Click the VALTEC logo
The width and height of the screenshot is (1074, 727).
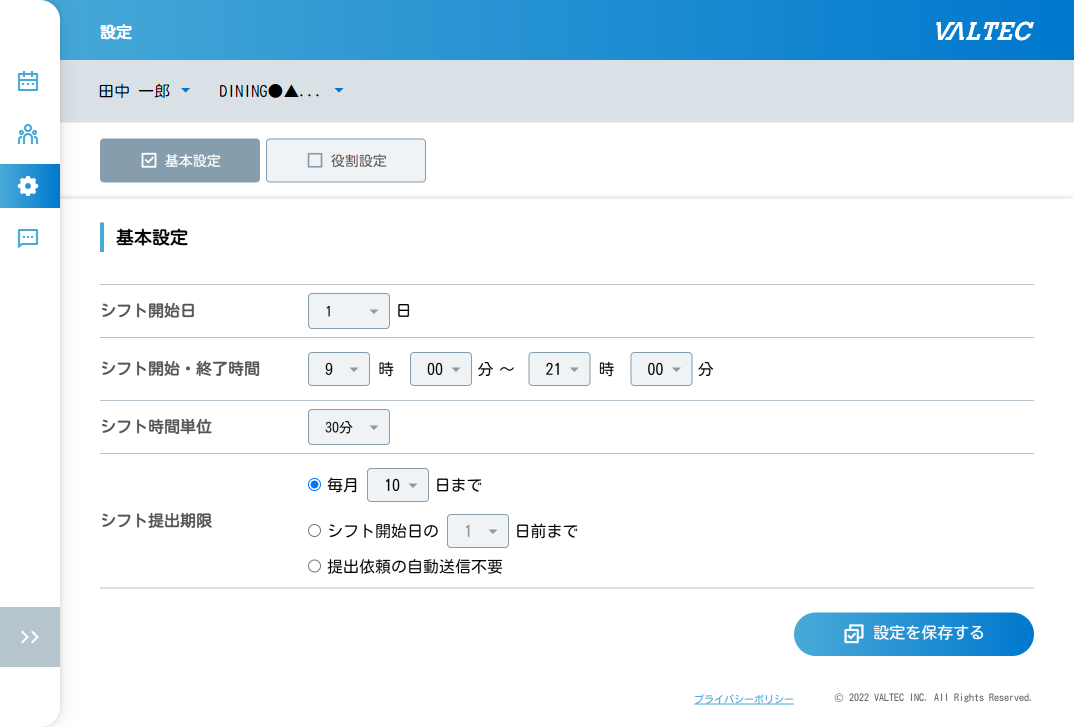(x=984, y=31)
